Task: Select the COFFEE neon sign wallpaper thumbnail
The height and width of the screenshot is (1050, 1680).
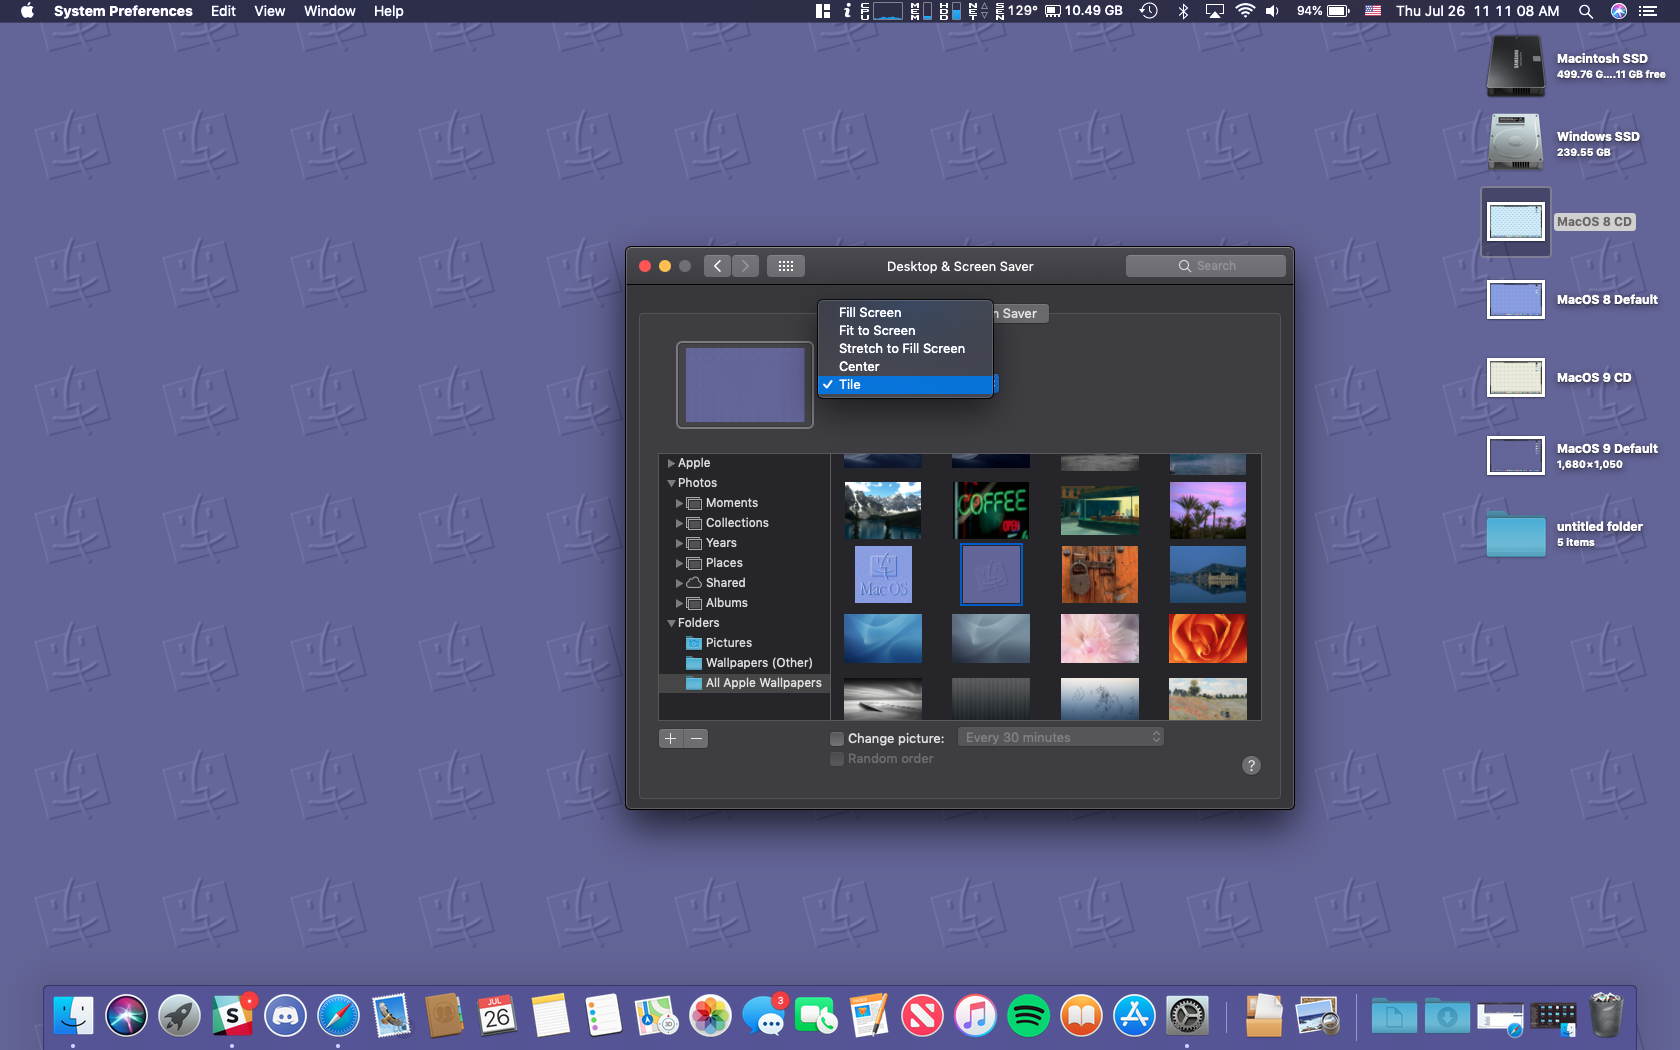Action: (x=991, y=510)
